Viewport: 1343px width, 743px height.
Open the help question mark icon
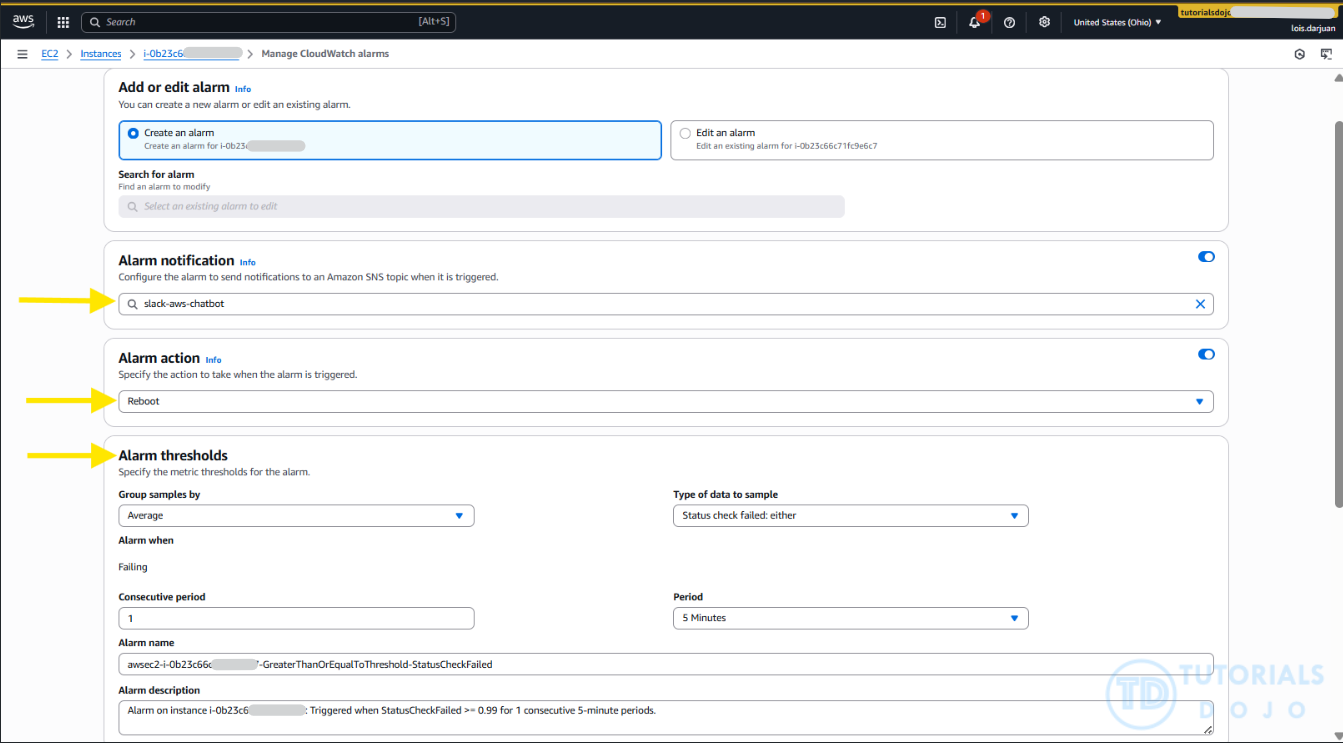1009,22
